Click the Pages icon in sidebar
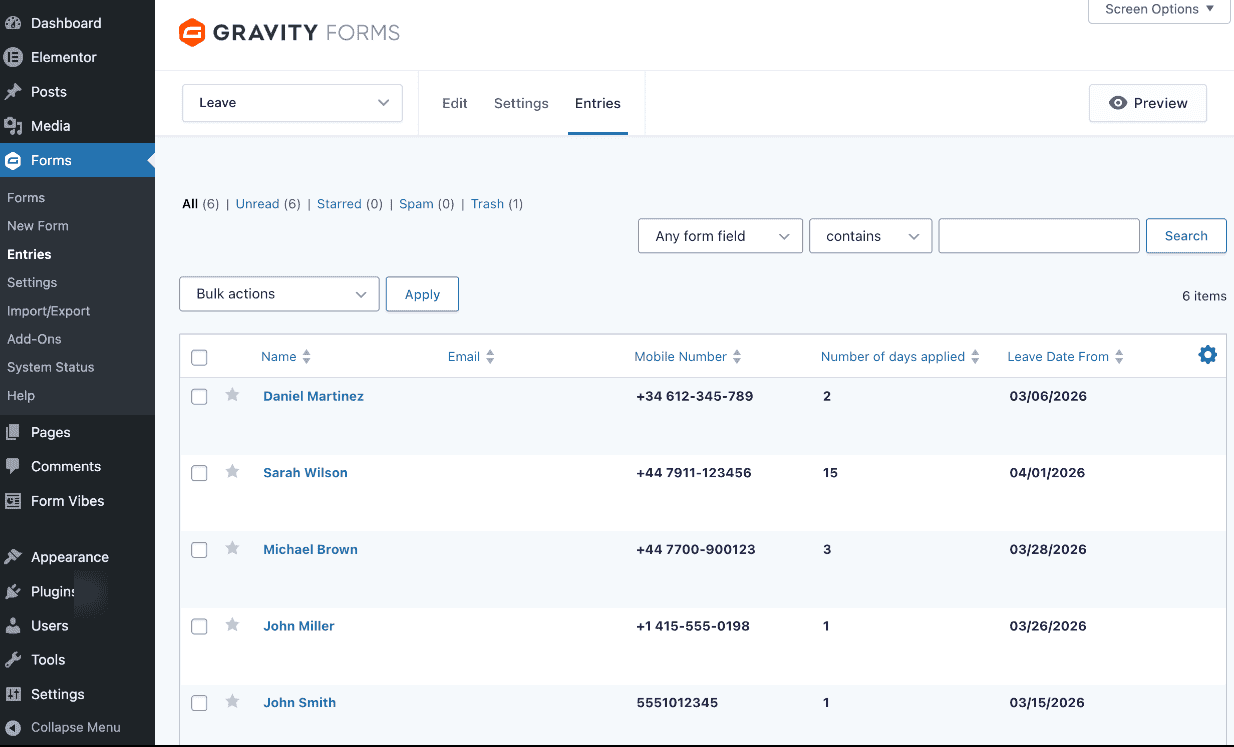Viewport: 1234px width, 747px height. point(13,432)
